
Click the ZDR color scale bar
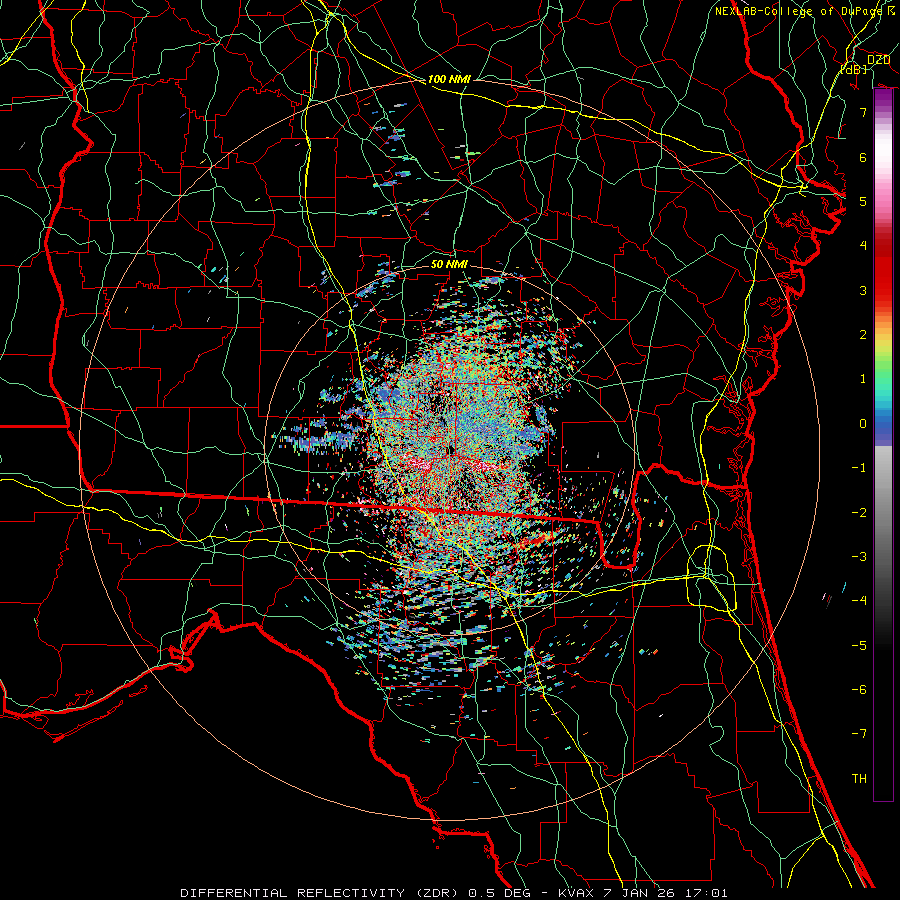coord(883,445)
